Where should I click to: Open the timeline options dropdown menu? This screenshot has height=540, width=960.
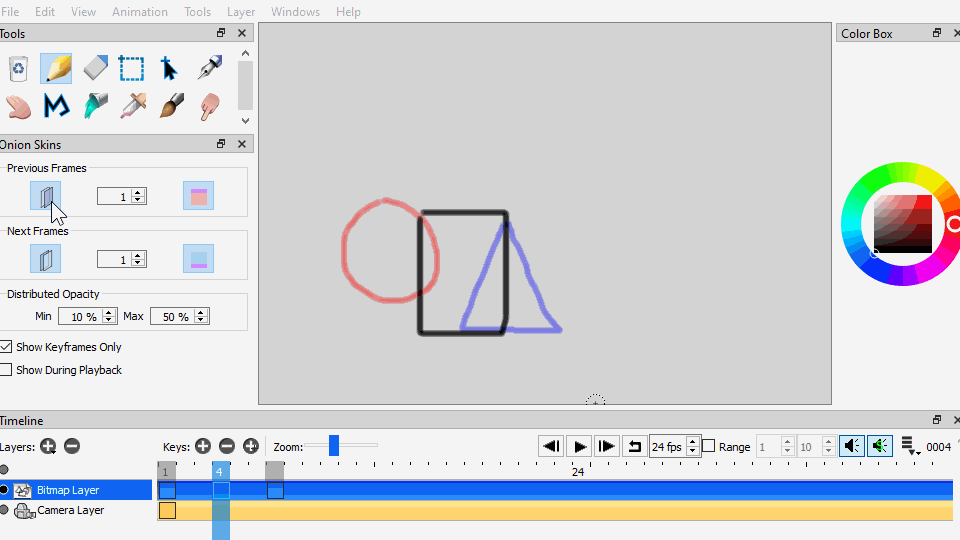(x=910, y=446)
